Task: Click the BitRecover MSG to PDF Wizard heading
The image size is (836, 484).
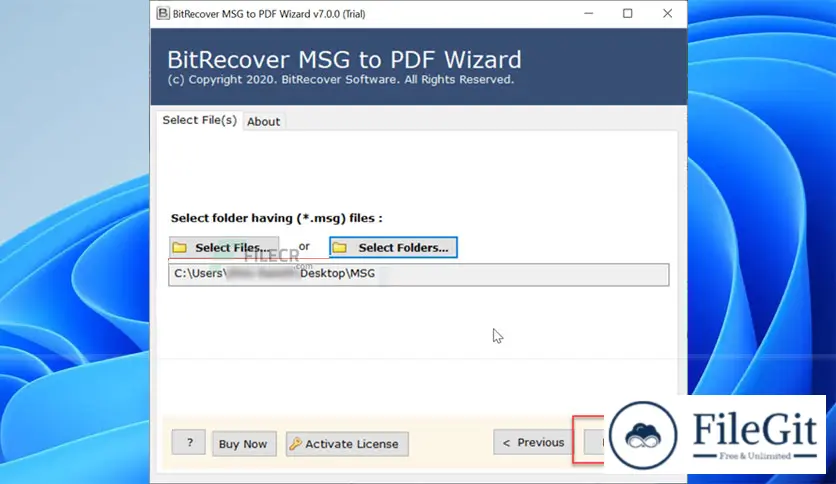Action: 344,59
